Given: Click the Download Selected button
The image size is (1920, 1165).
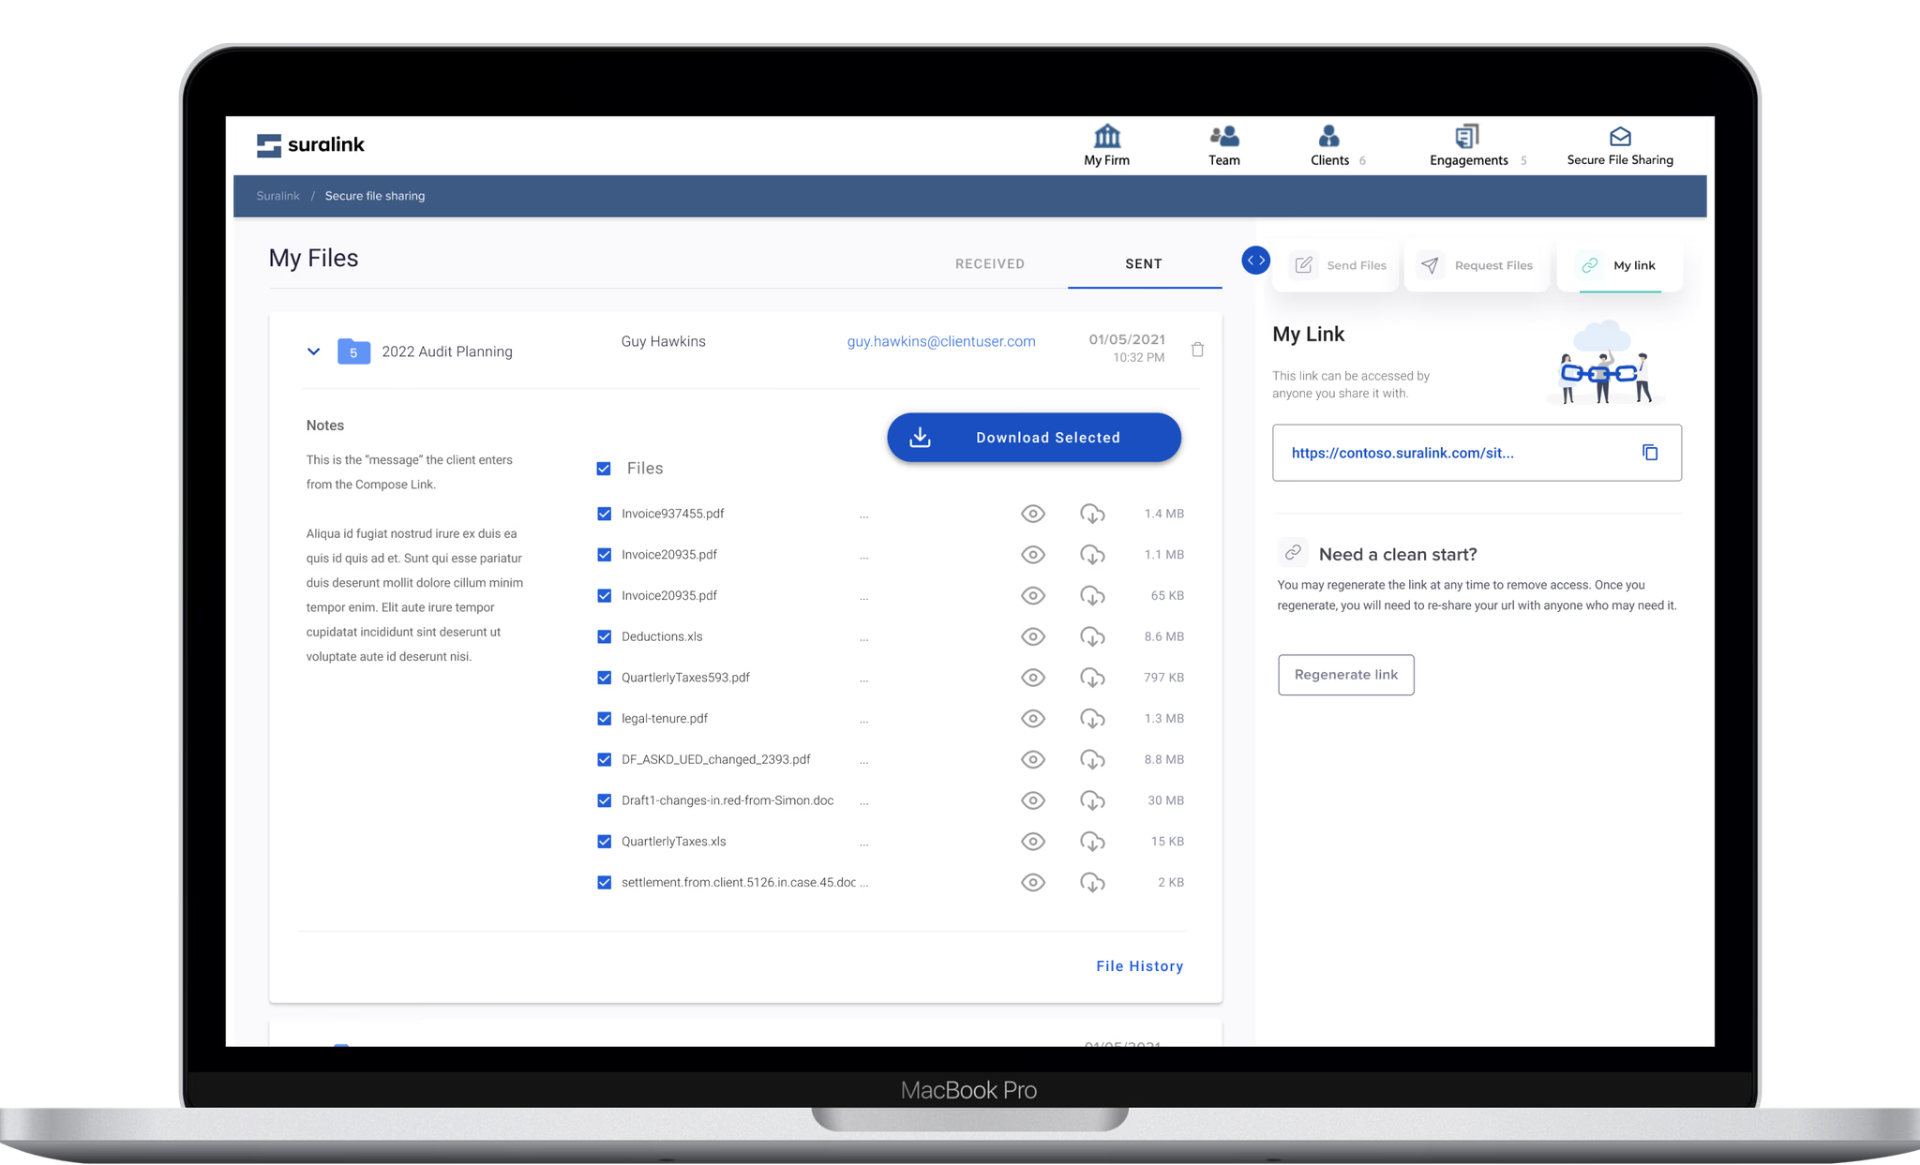Looking at the screenshot, I should [1033, 437].
